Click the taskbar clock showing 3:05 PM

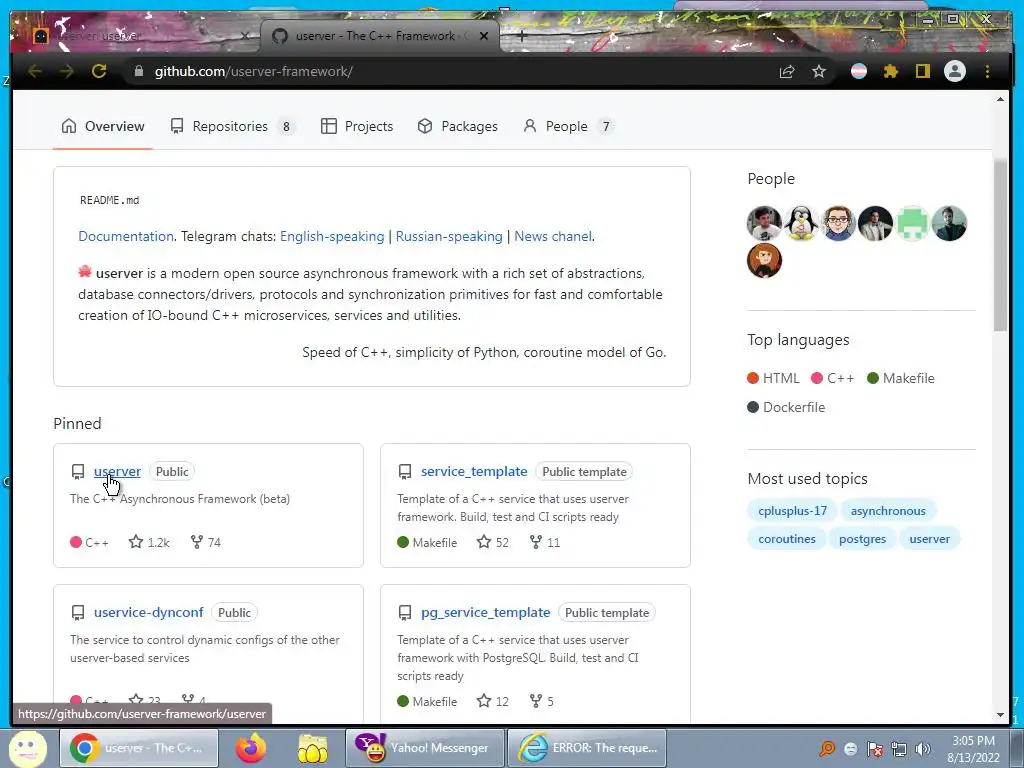point(974,749)
